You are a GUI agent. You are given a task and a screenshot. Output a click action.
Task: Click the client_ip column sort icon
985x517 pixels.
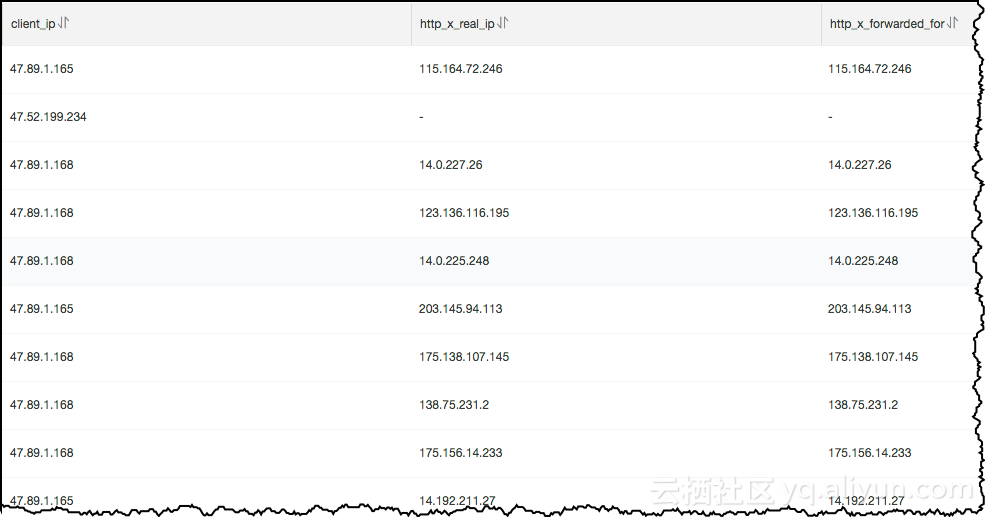64,23
